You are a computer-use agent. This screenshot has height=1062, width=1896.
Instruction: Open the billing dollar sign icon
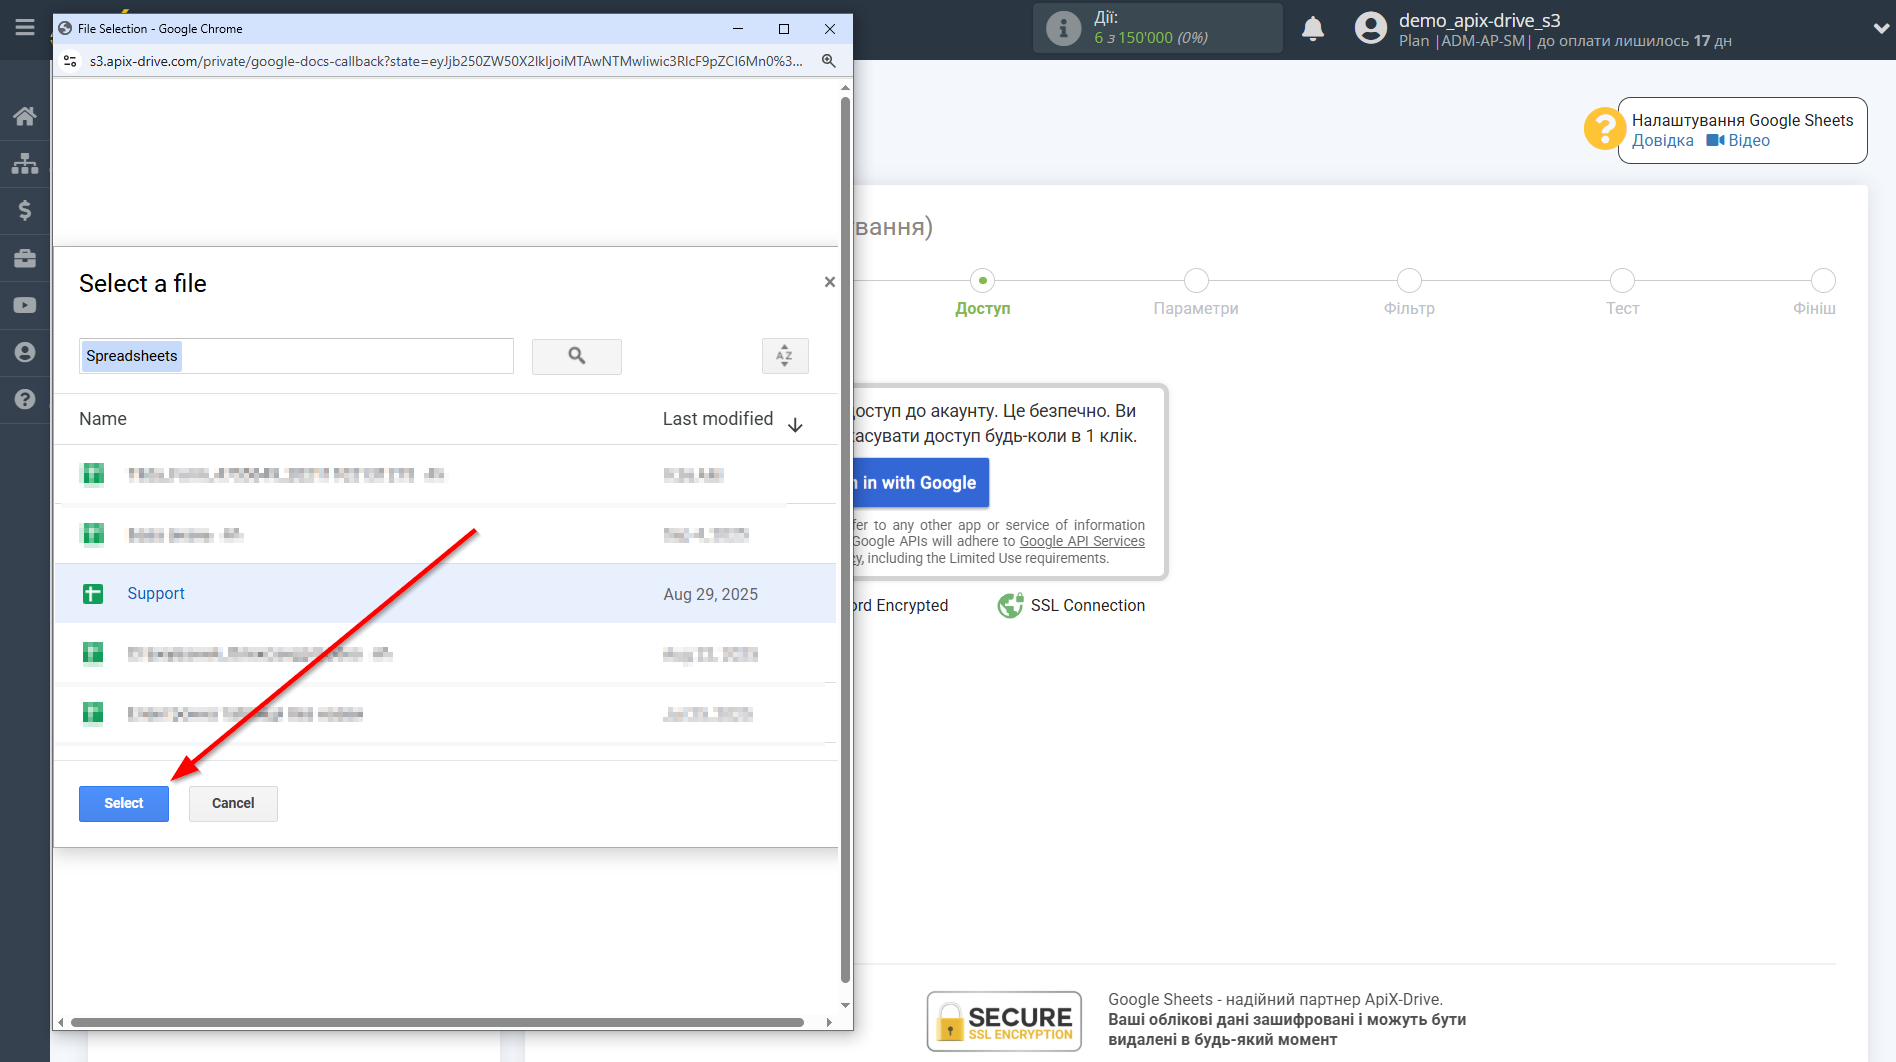tap(25, 210)
